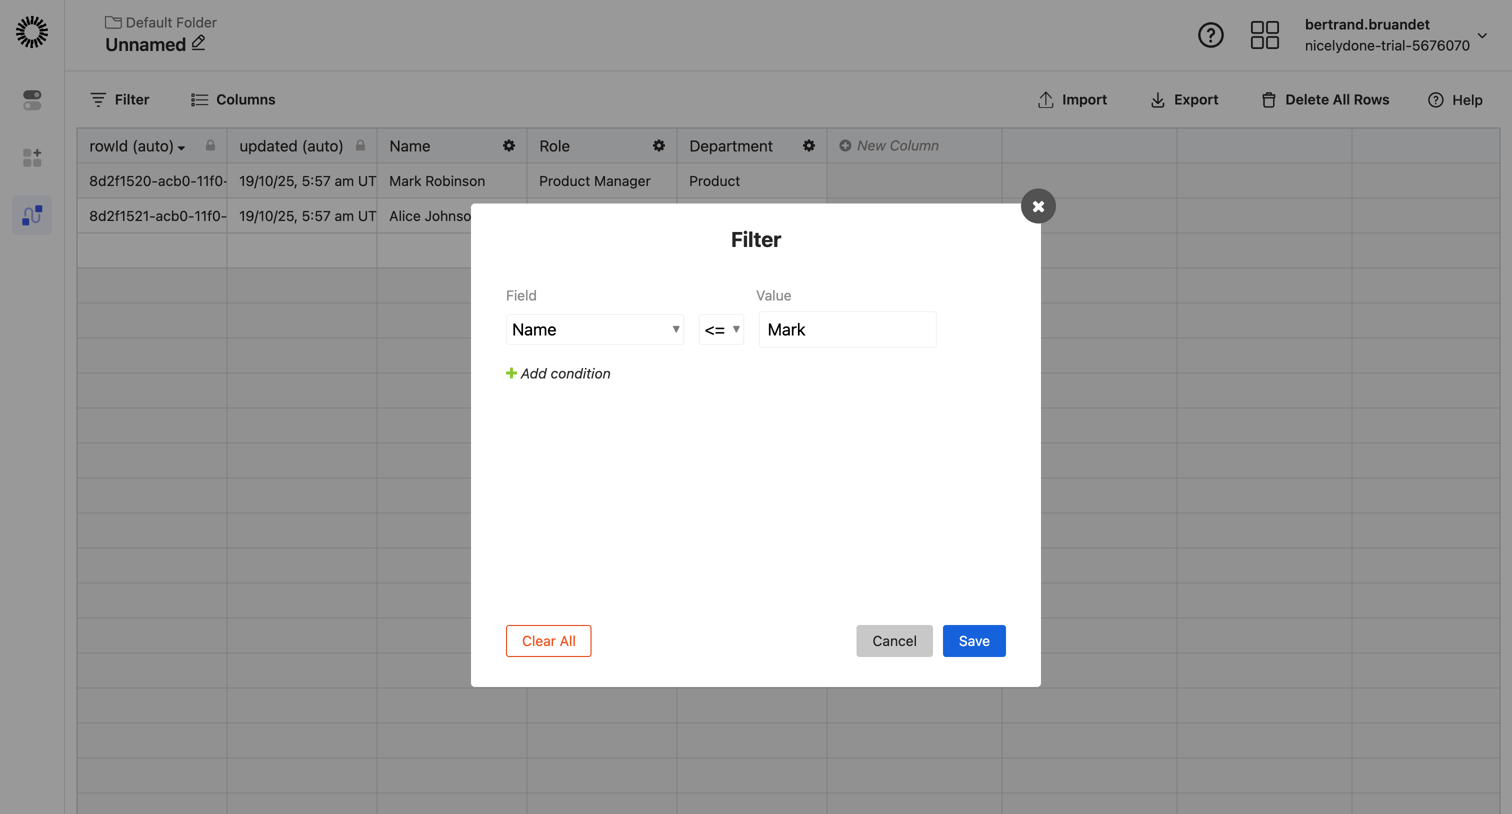Image resolution: width=1512 pixels, height=814 pixels.
Task: Open Department column settings gear
Action: [x=809, y=146]
